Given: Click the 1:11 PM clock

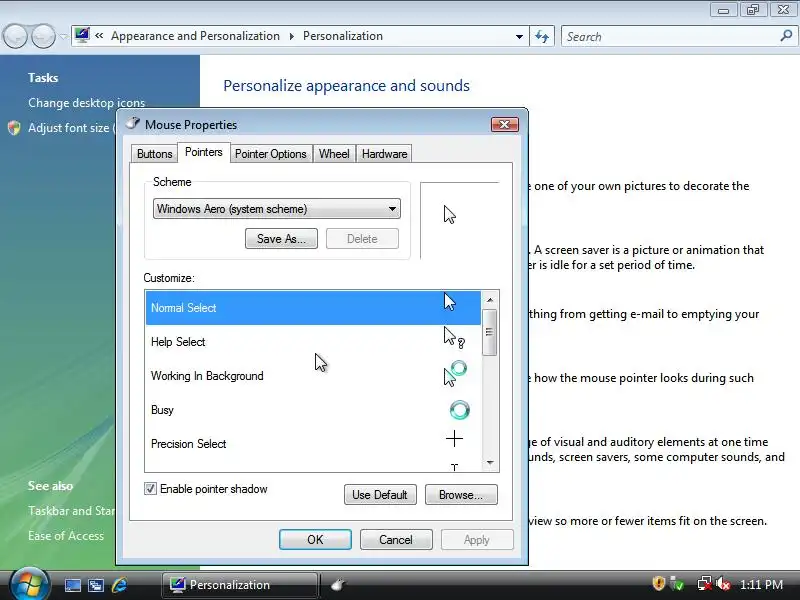Looking at the screenshot, I should point(761,585).
